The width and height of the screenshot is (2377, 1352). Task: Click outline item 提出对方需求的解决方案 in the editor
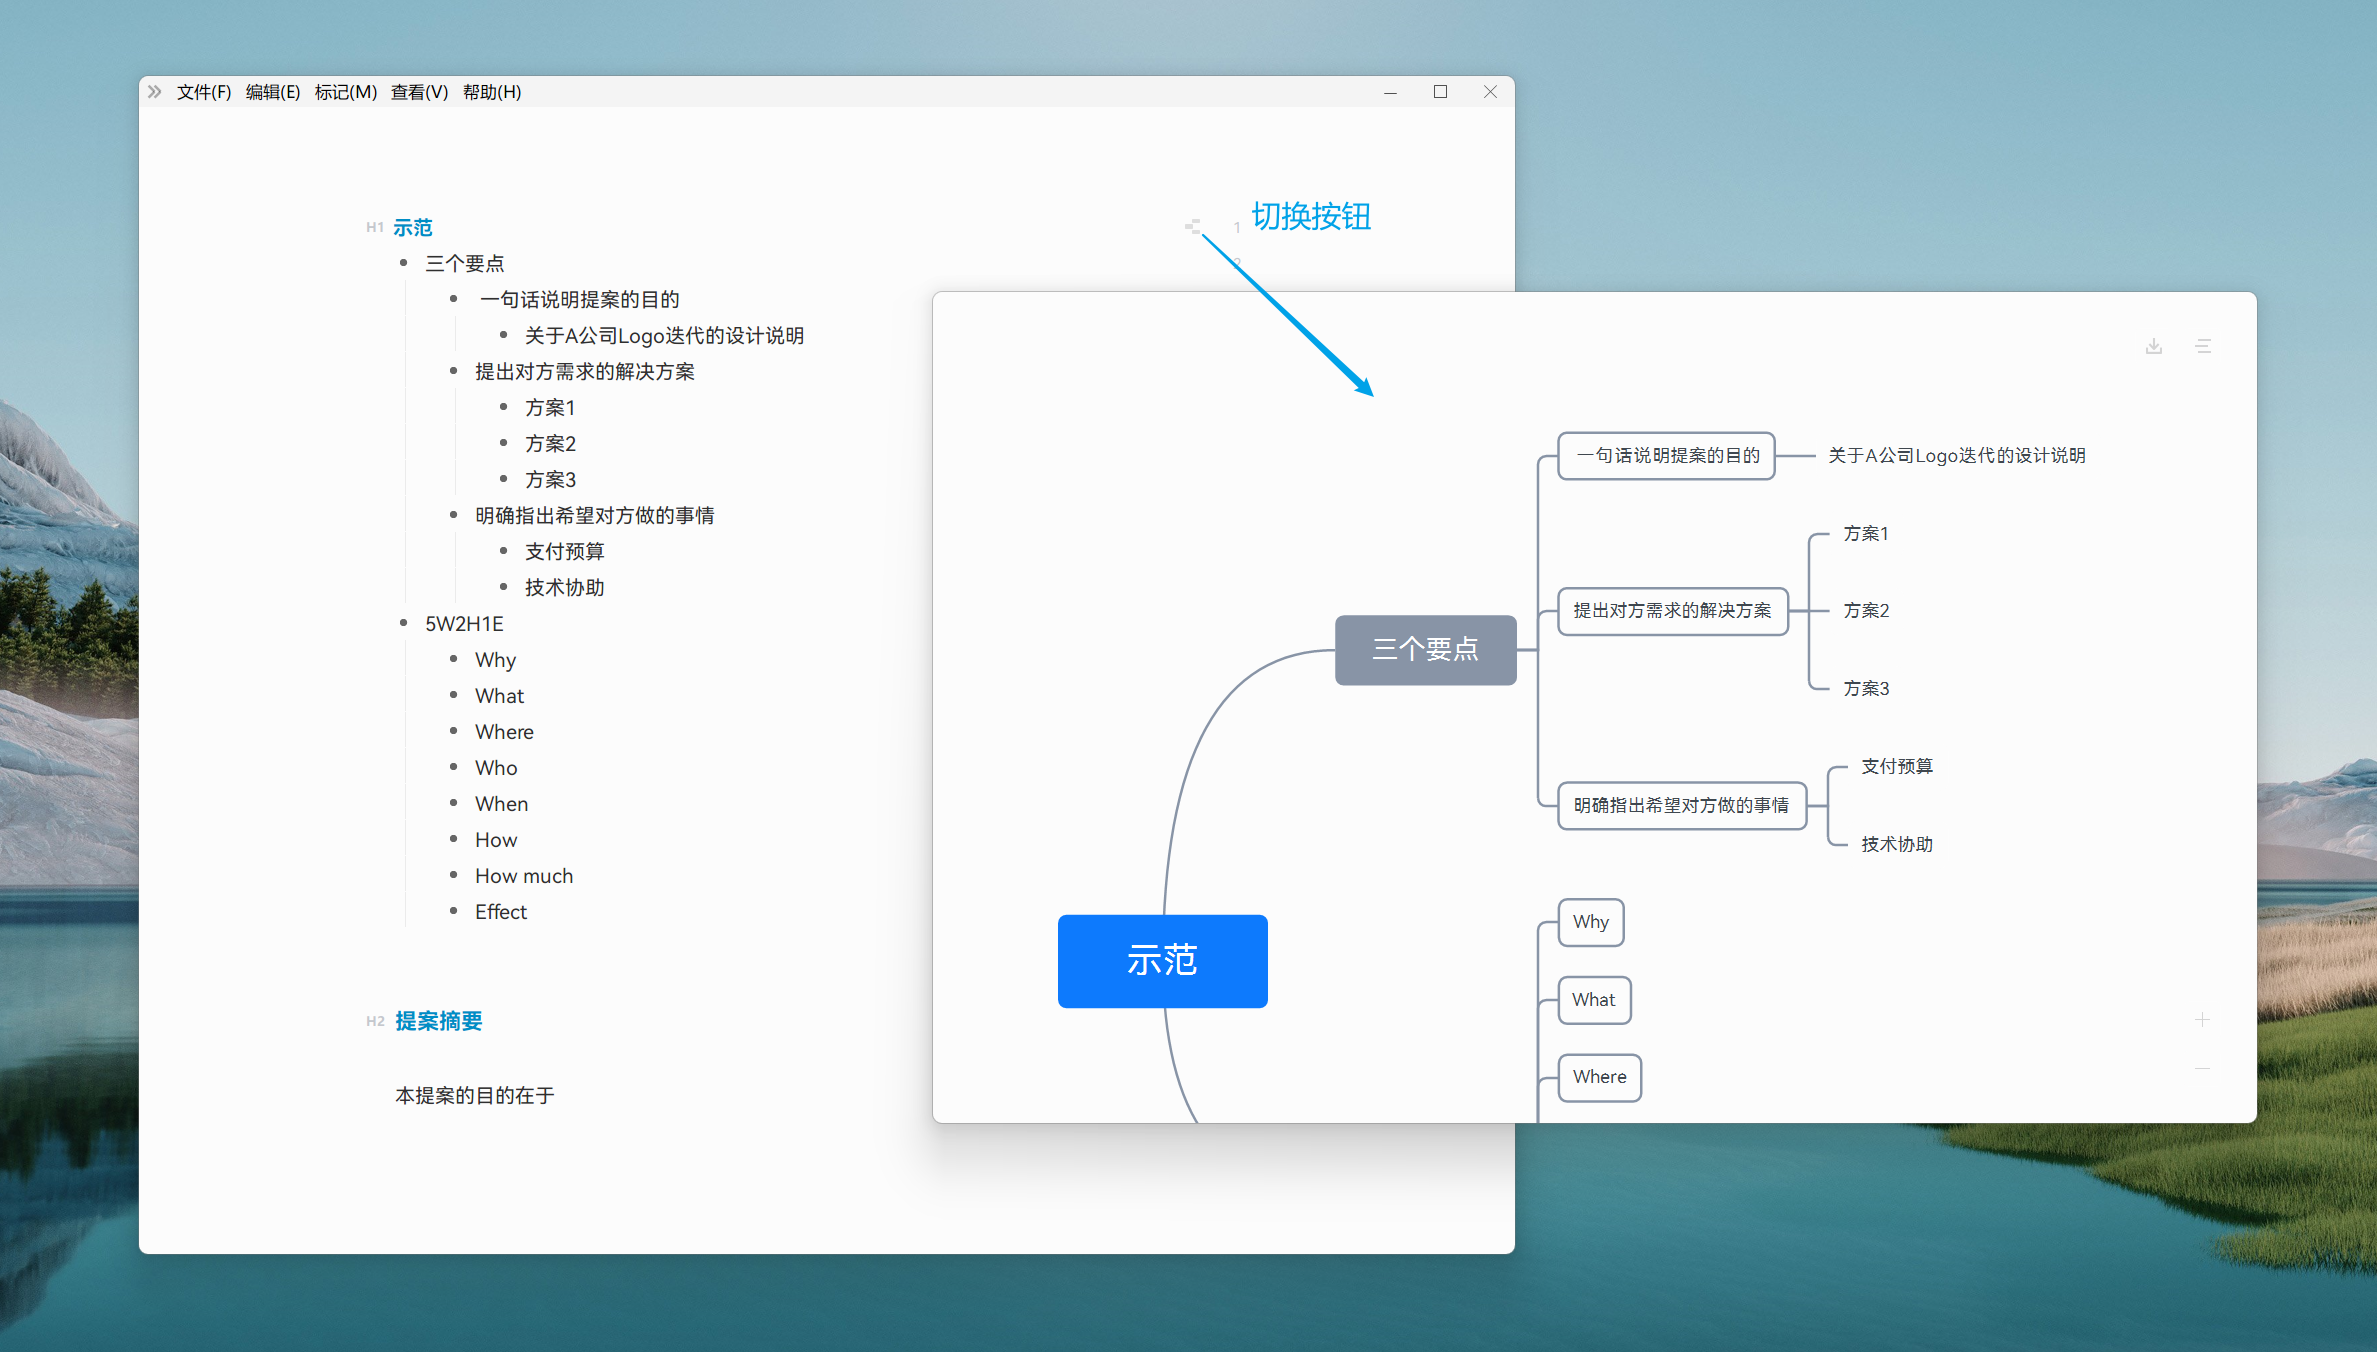(585, 372)
